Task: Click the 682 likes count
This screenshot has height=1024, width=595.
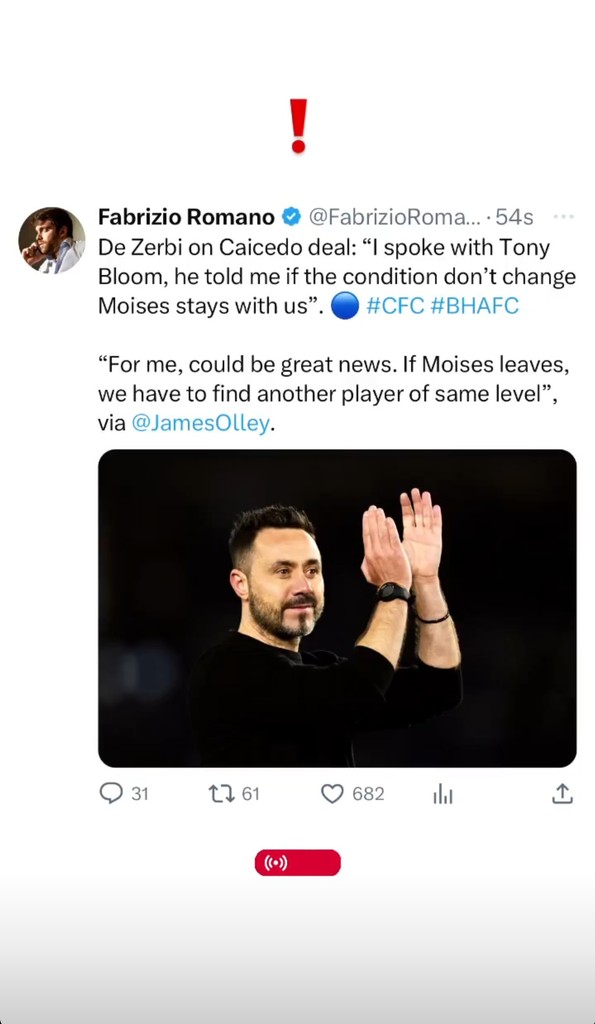Action: coord(368,794)
